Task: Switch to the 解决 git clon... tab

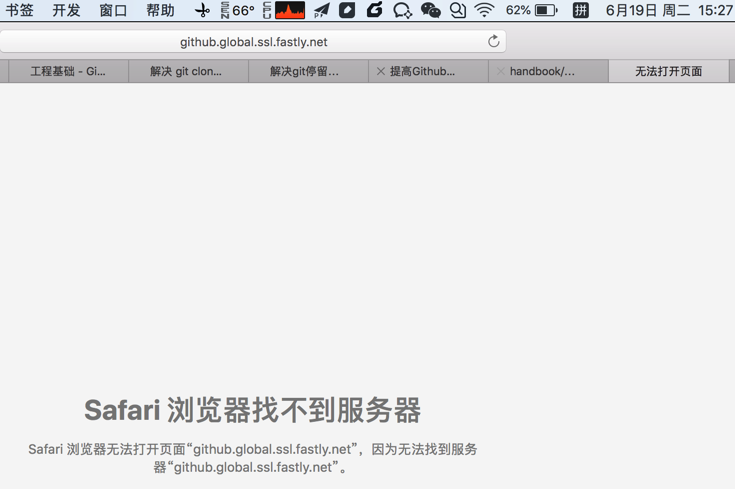Action: click(188, 71)
